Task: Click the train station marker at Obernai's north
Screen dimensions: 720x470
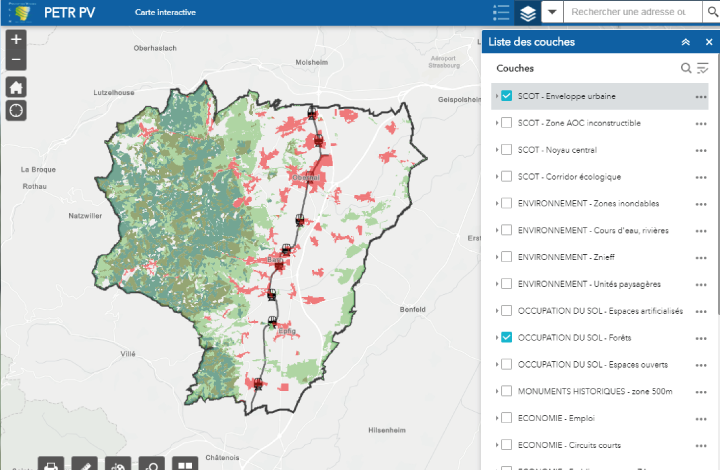Action: click(318, 140)
